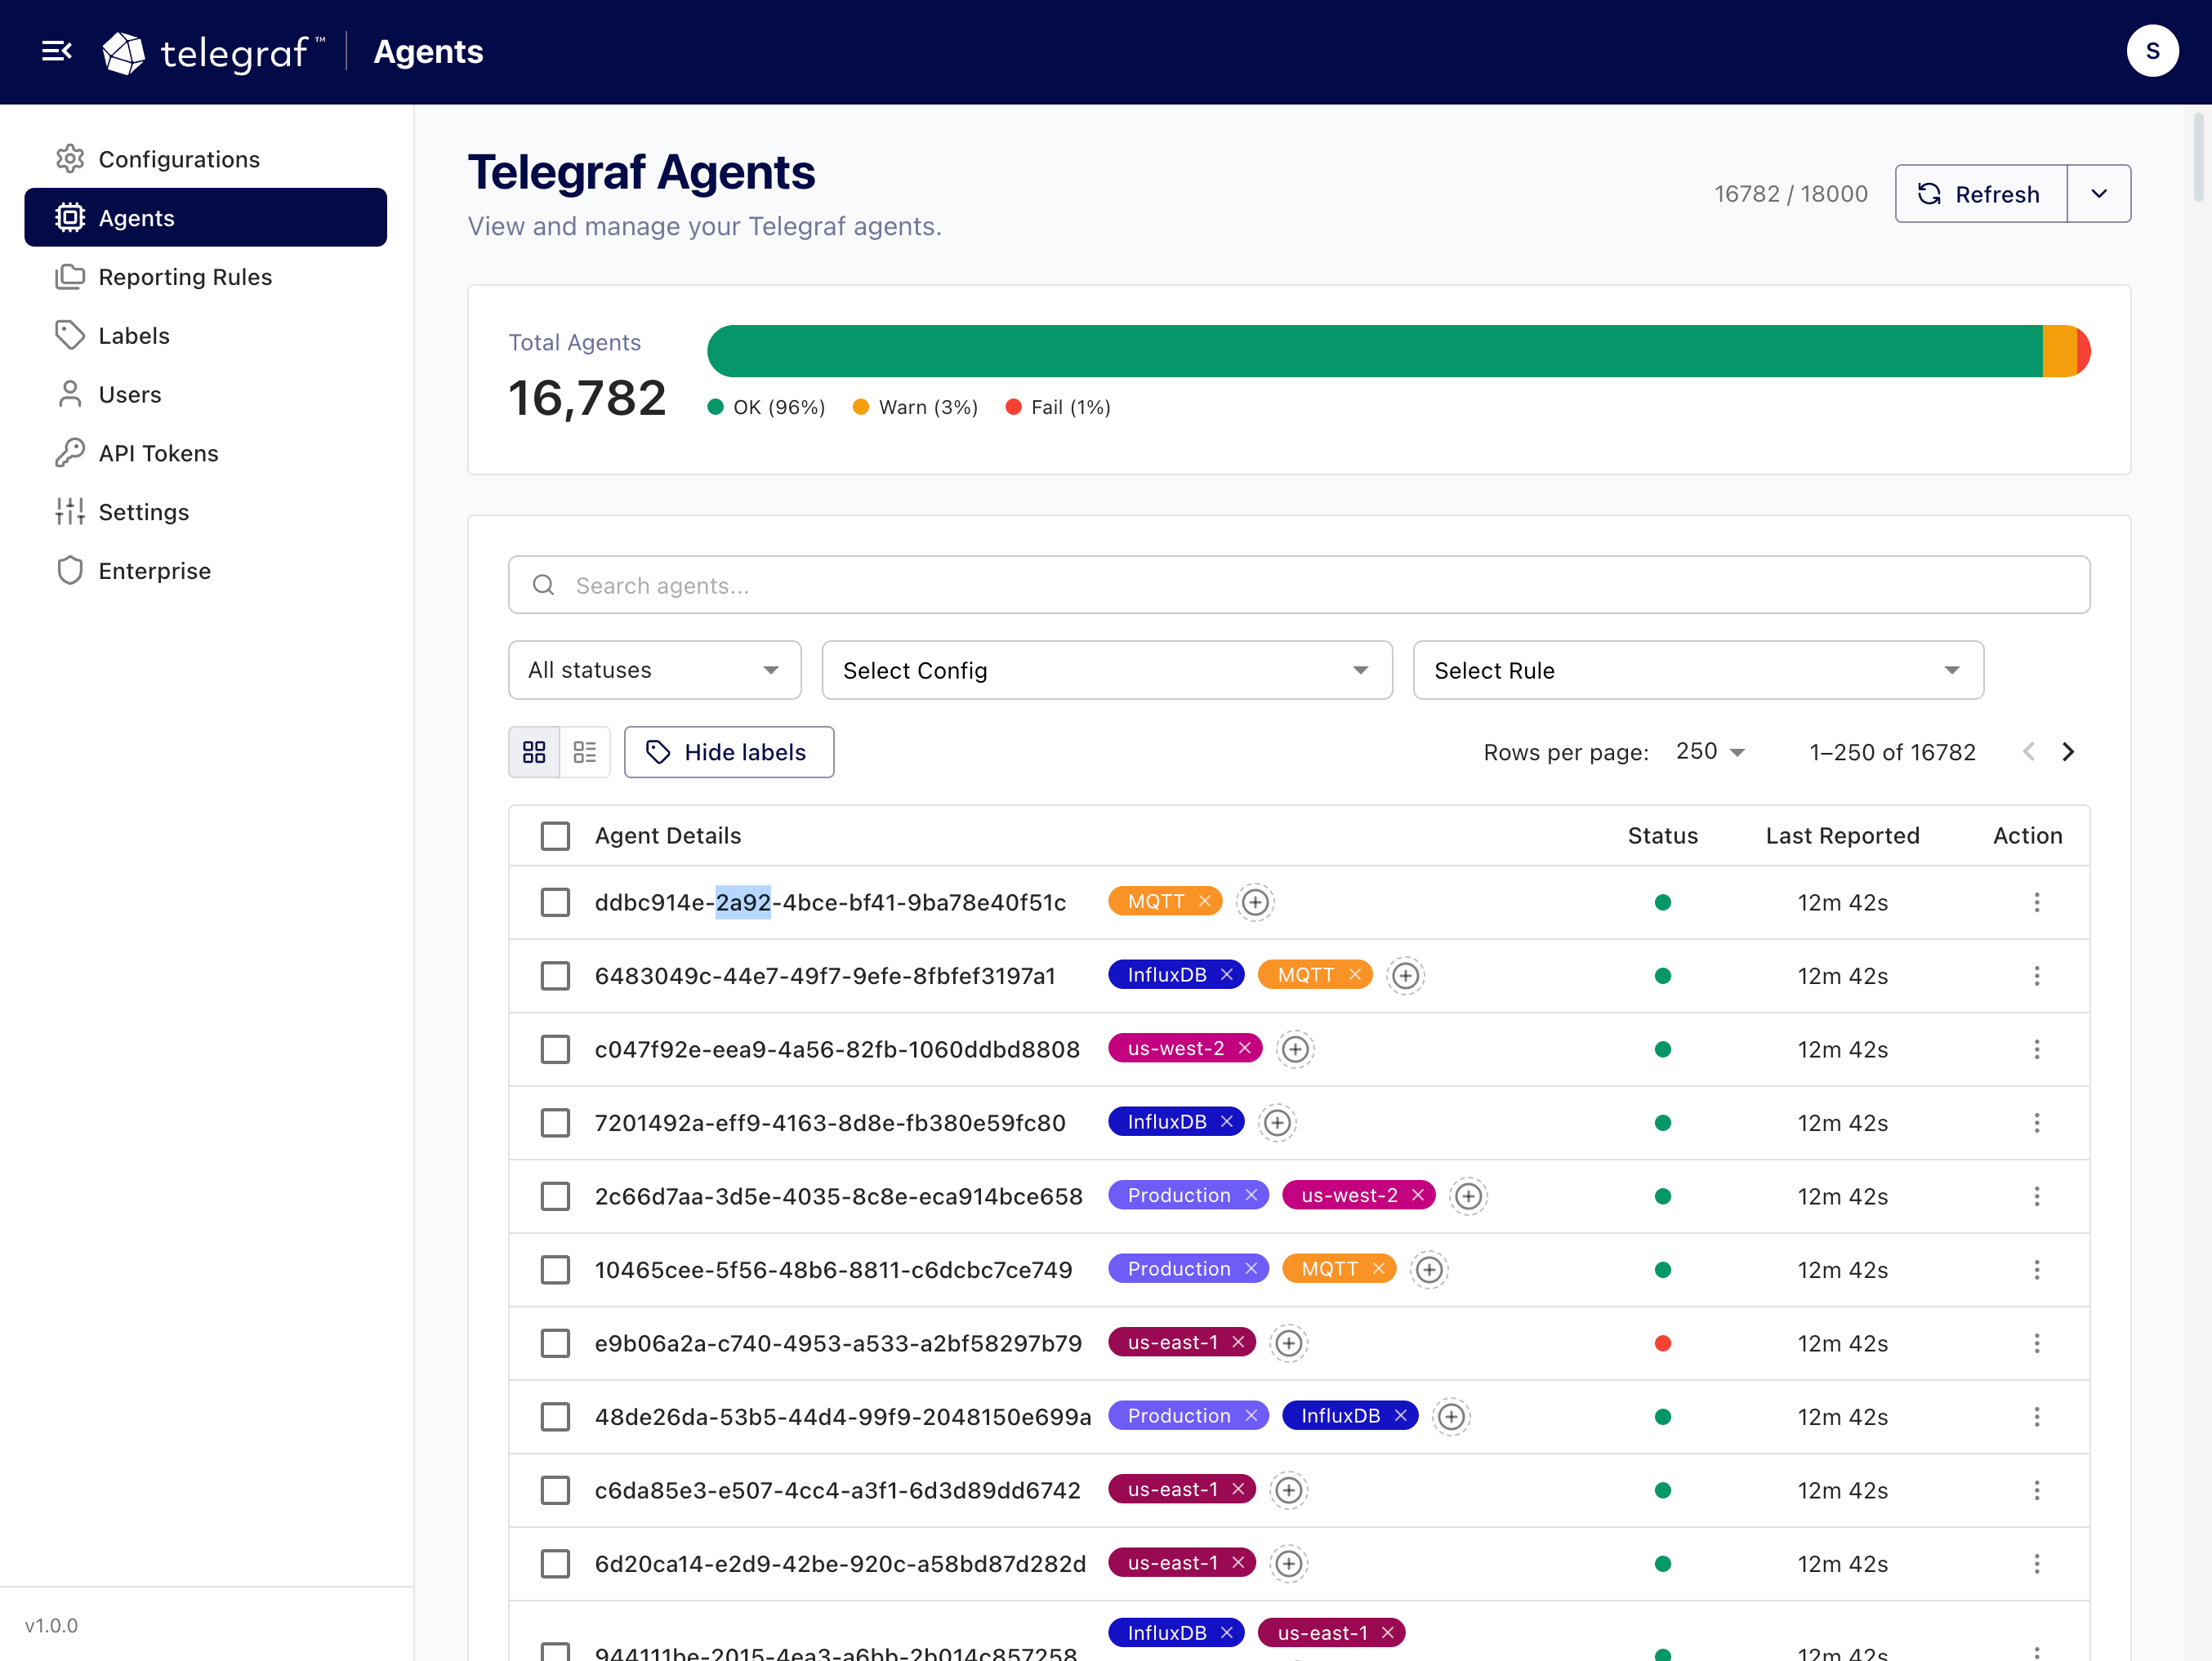Screen dimensions: 2212x1661
Task: Select agent 7201492a checkbox
Action: point(555,1122)
